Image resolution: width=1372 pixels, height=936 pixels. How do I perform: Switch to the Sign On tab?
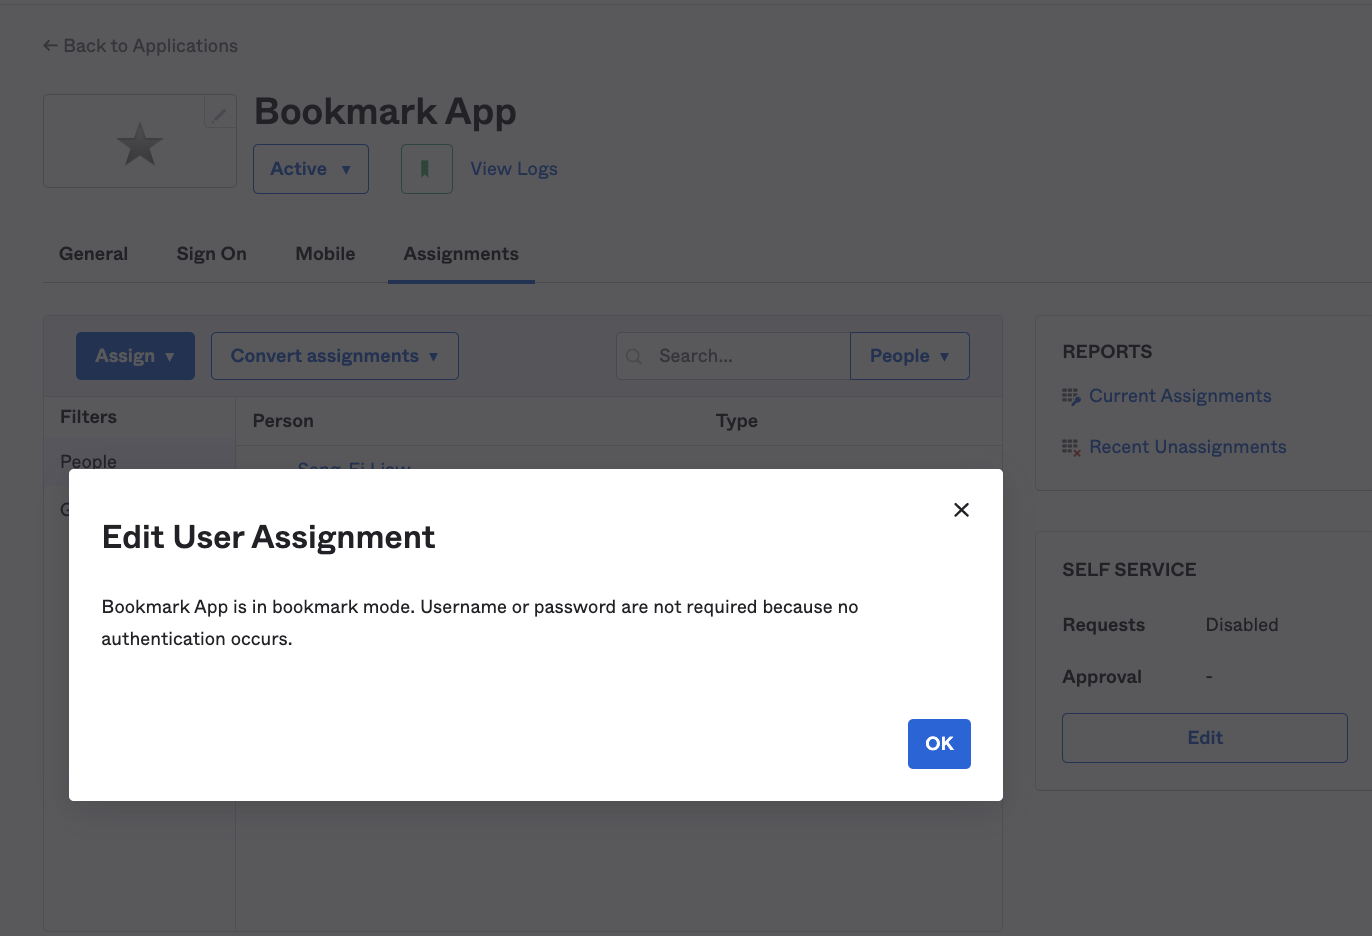point(211,253)
